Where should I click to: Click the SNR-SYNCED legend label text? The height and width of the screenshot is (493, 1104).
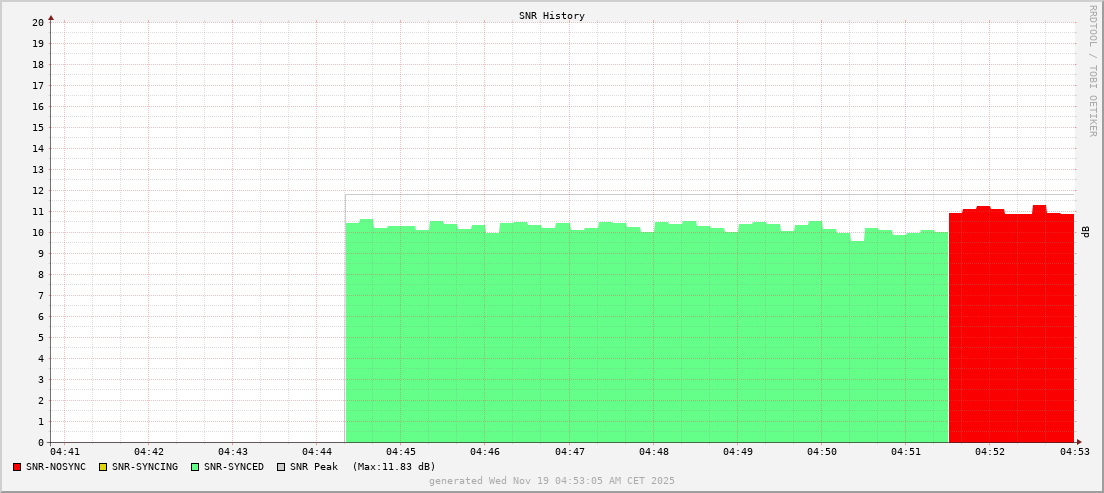point(234,467)
